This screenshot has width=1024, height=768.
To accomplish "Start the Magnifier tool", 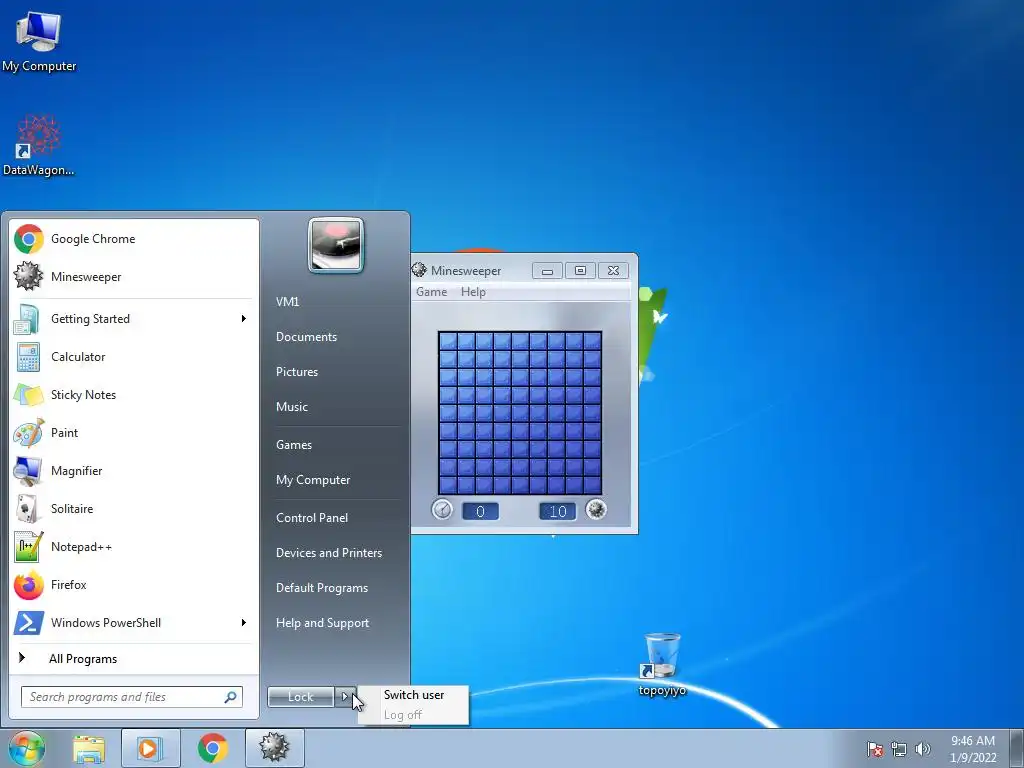I will (134, 471).
